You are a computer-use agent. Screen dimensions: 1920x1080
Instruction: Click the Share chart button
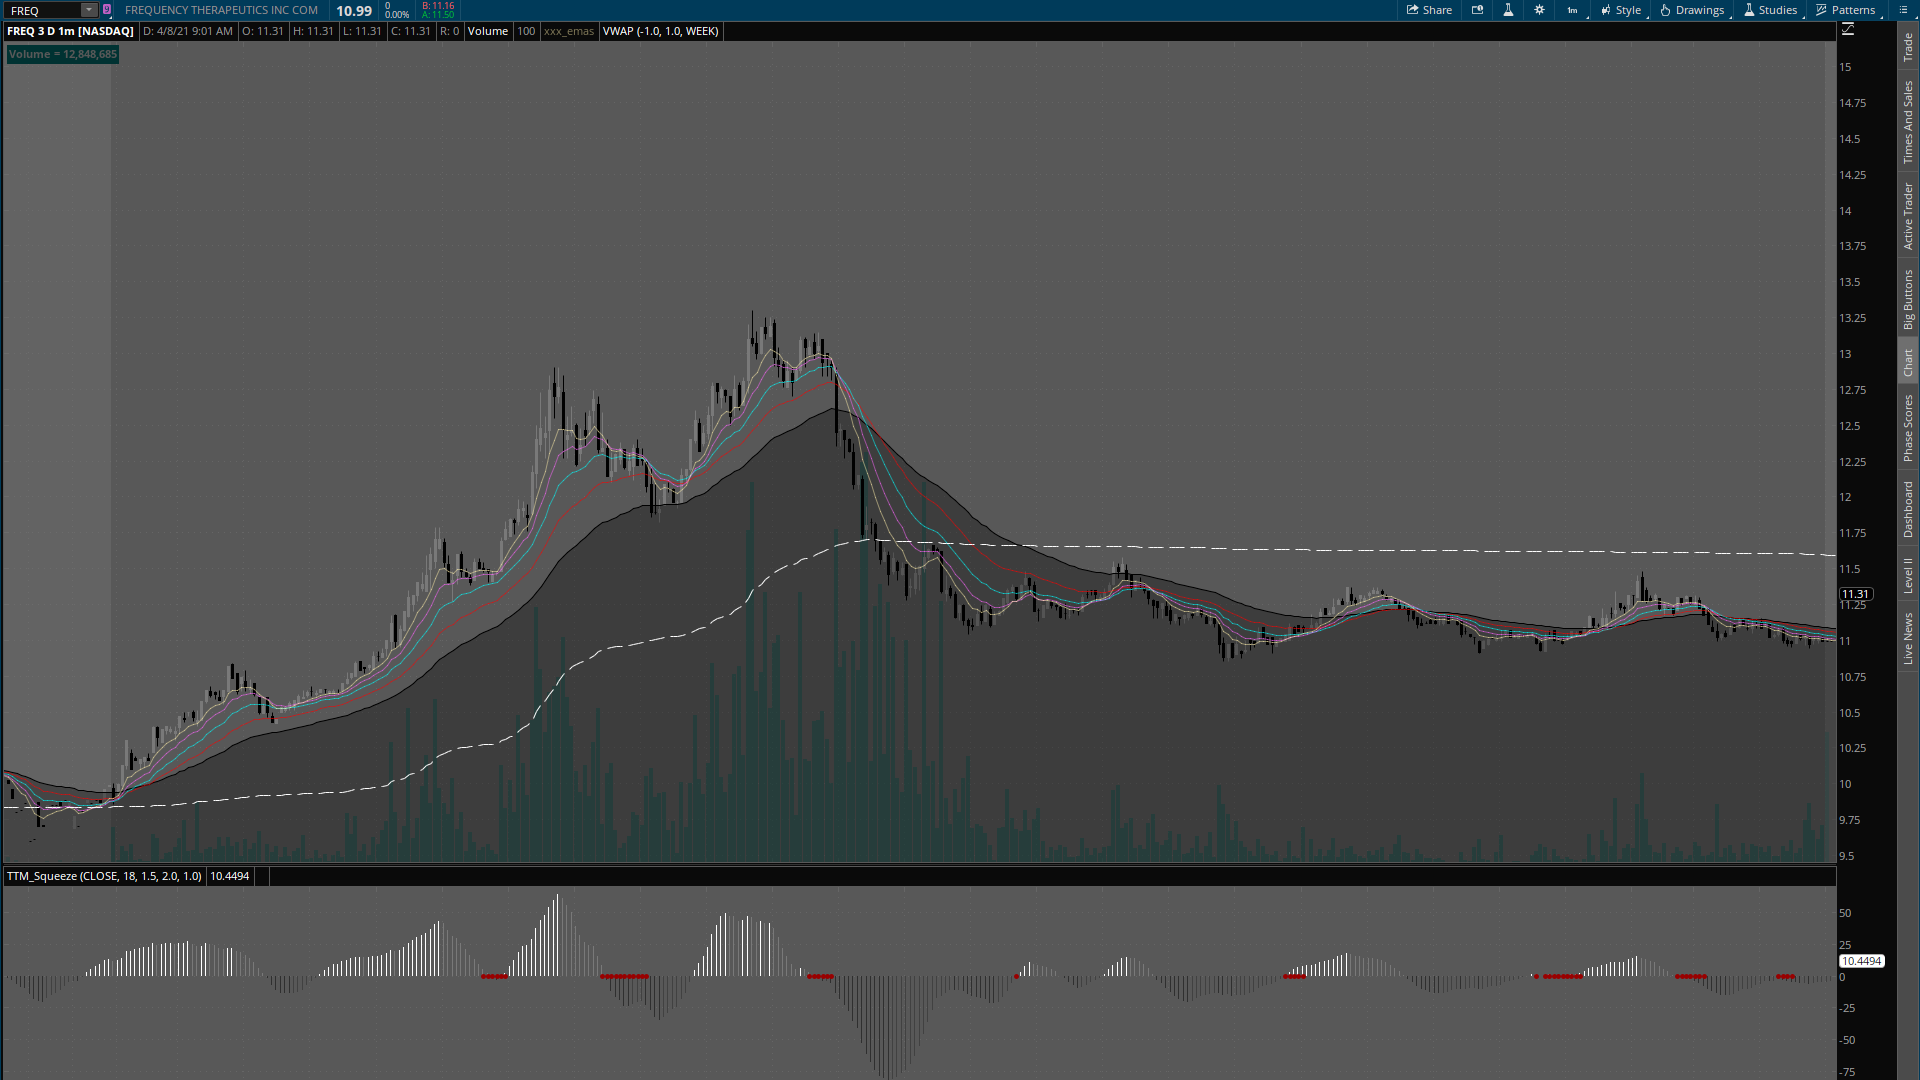[1429, 10]
